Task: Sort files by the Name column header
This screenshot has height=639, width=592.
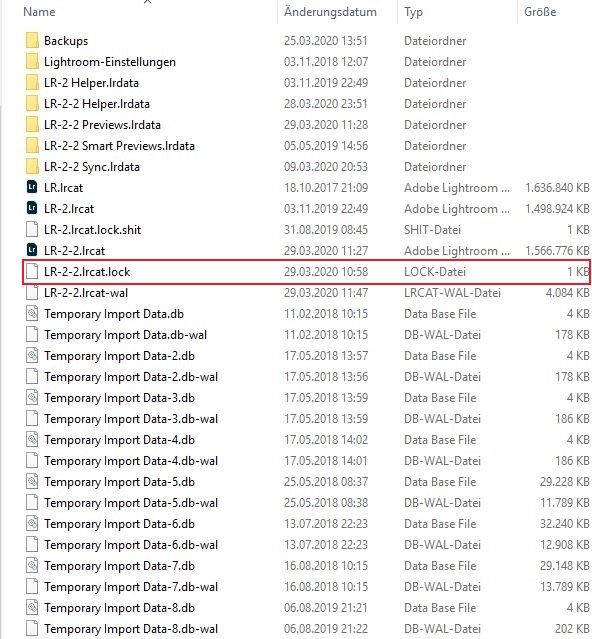Action: point(39,11)
